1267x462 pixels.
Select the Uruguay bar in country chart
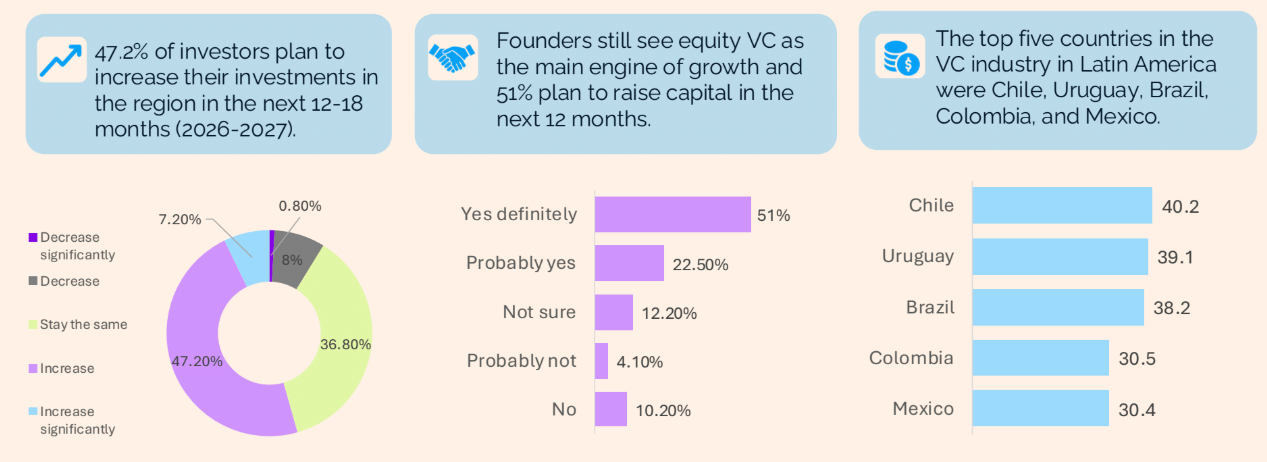[1059, 256]
